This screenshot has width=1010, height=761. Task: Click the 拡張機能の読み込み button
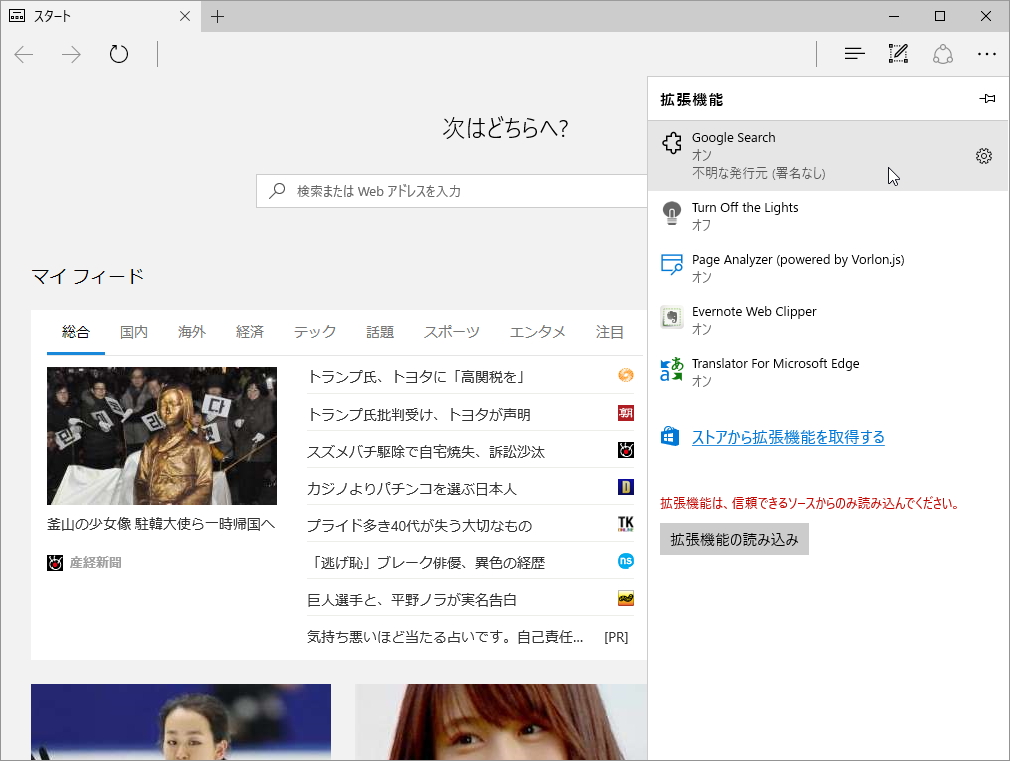734,539
